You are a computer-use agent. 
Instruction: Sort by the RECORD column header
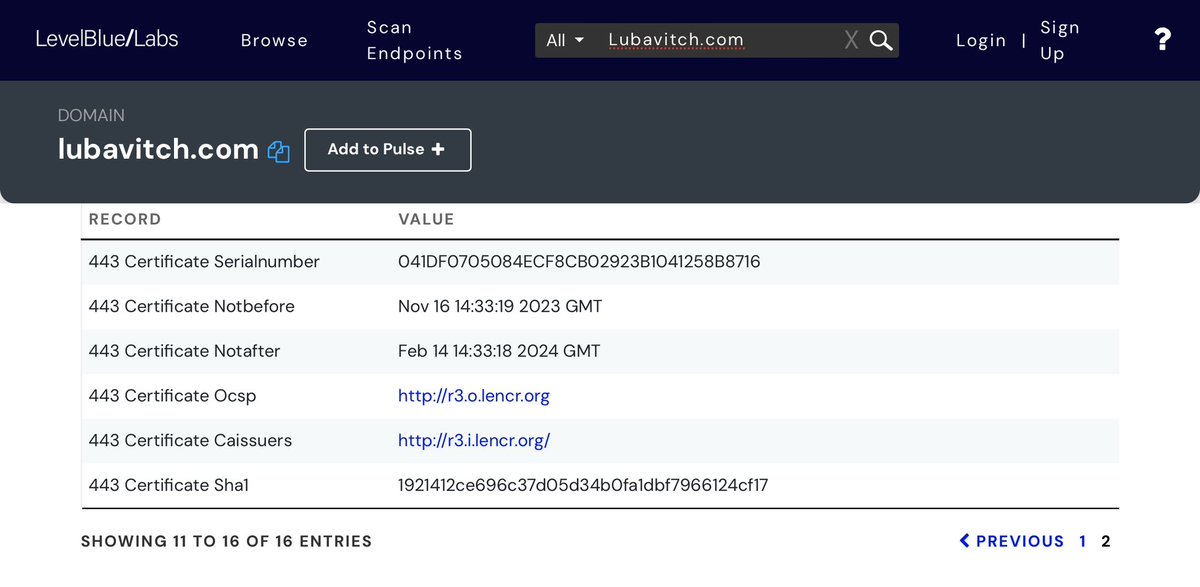[x=125, y=219]
